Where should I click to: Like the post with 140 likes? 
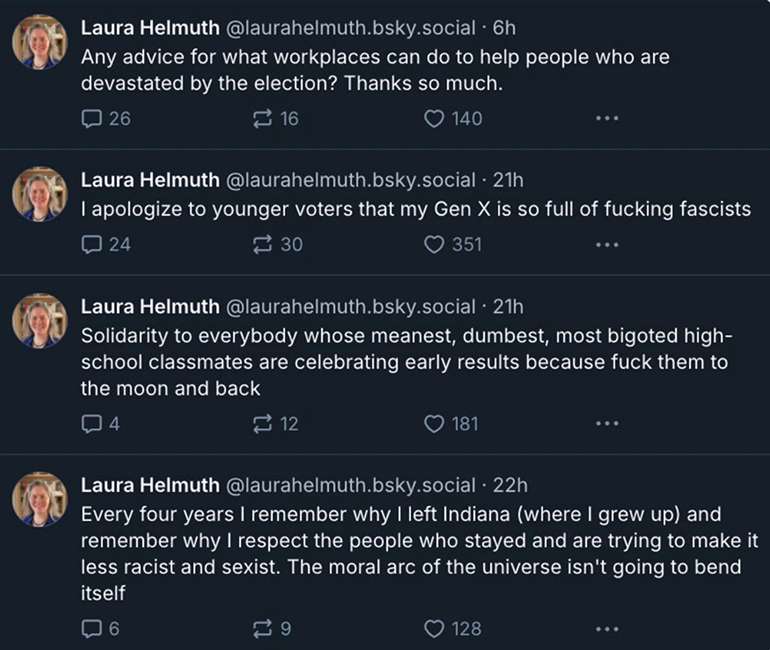(435, 118)
